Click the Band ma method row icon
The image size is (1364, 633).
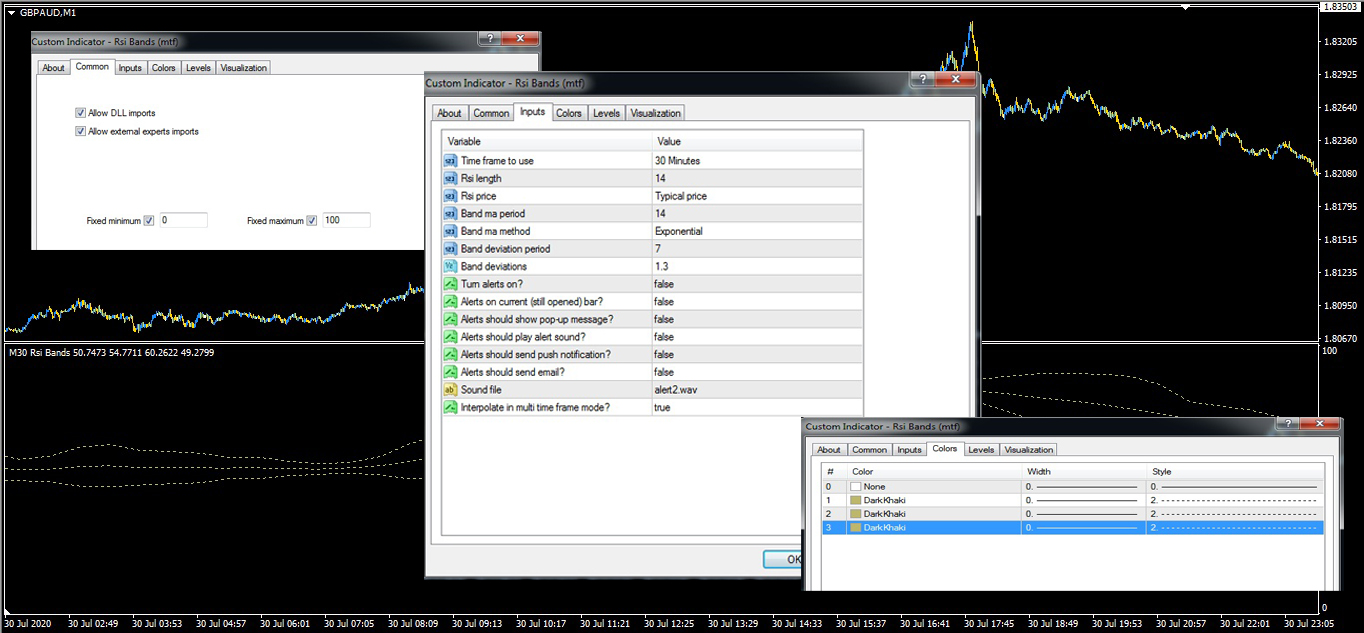pyautogui.click(x=450, y=231)
